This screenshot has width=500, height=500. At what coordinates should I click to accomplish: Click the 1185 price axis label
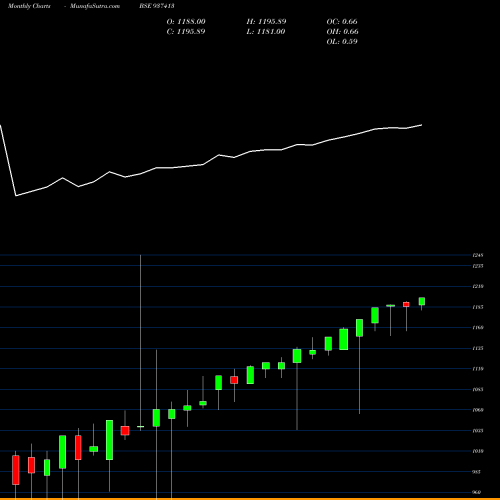478,307
